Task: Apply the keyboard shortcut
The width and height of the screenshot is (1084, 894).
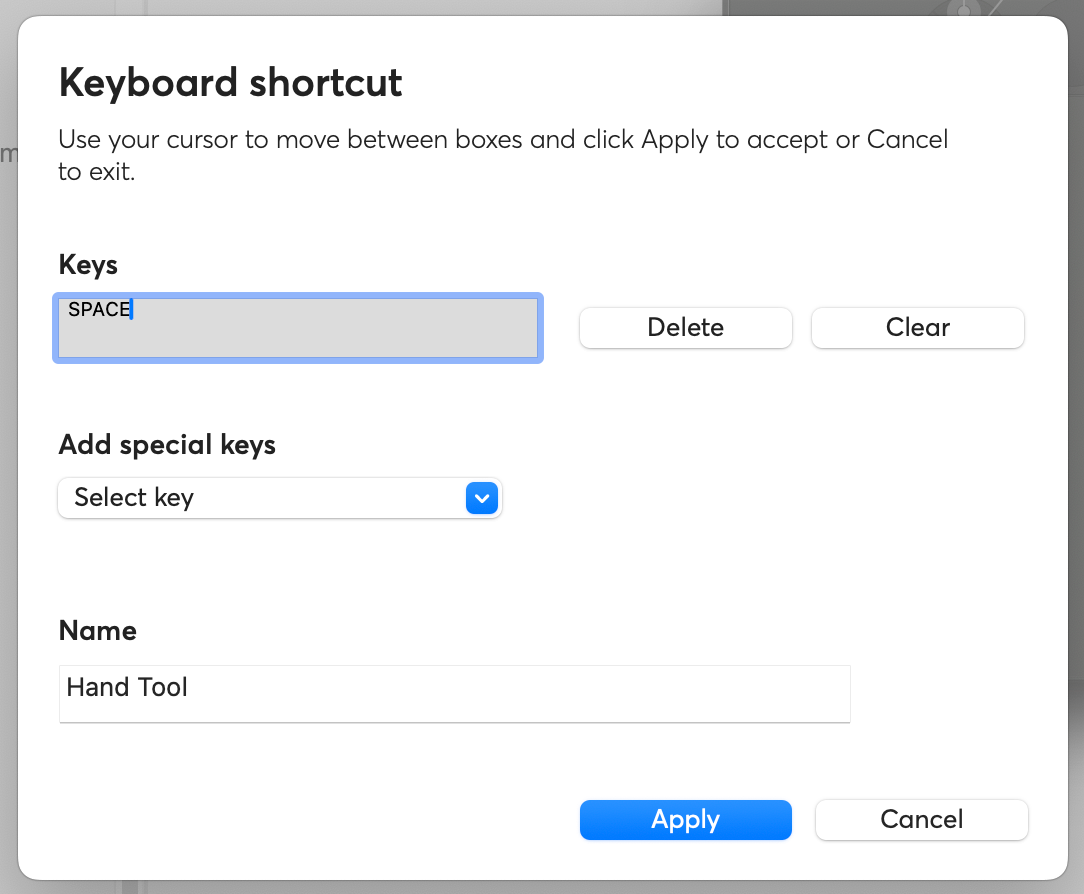Action: [x=686, y=820]
